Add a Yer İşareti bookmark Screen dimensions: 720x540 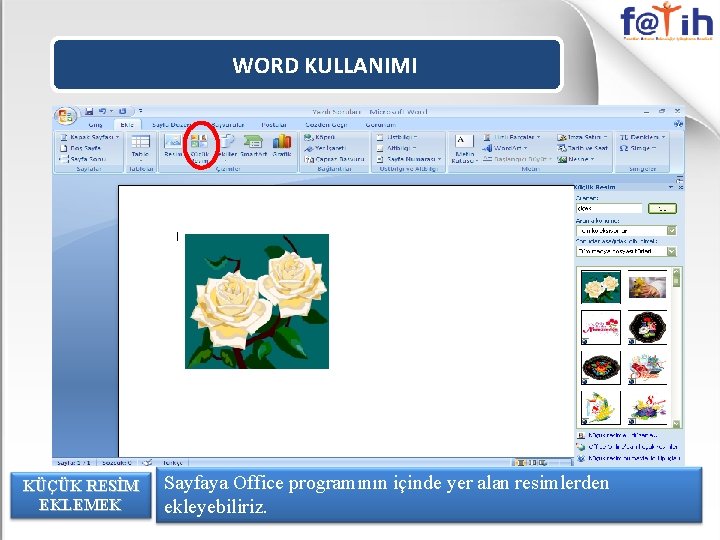pyautogui.click(x=325, y=148)
